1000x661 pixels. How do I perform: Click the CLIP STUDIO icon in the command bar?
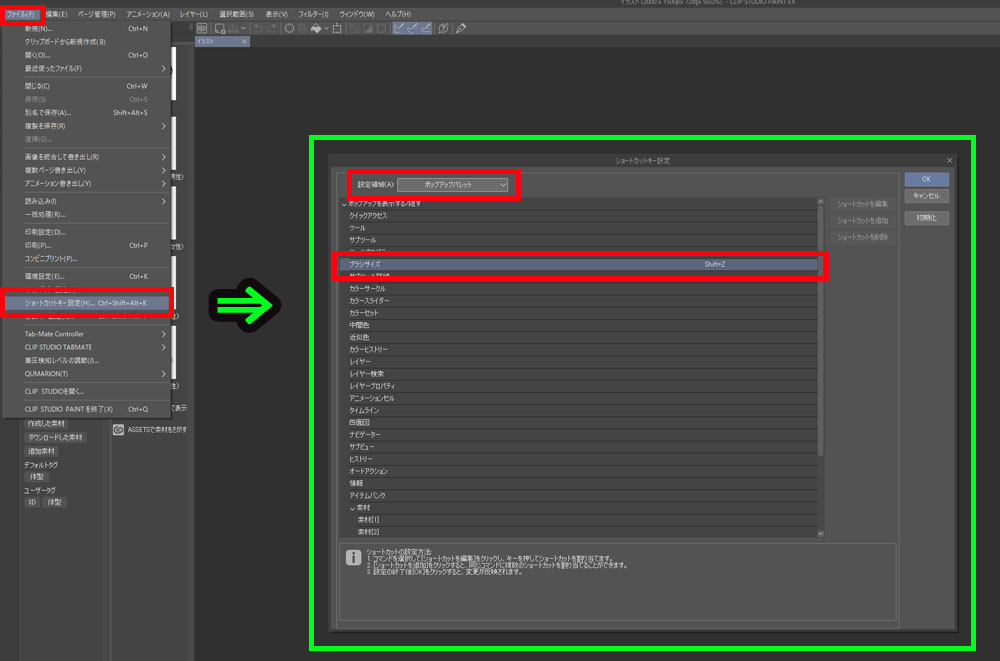[x=203, y=28]
